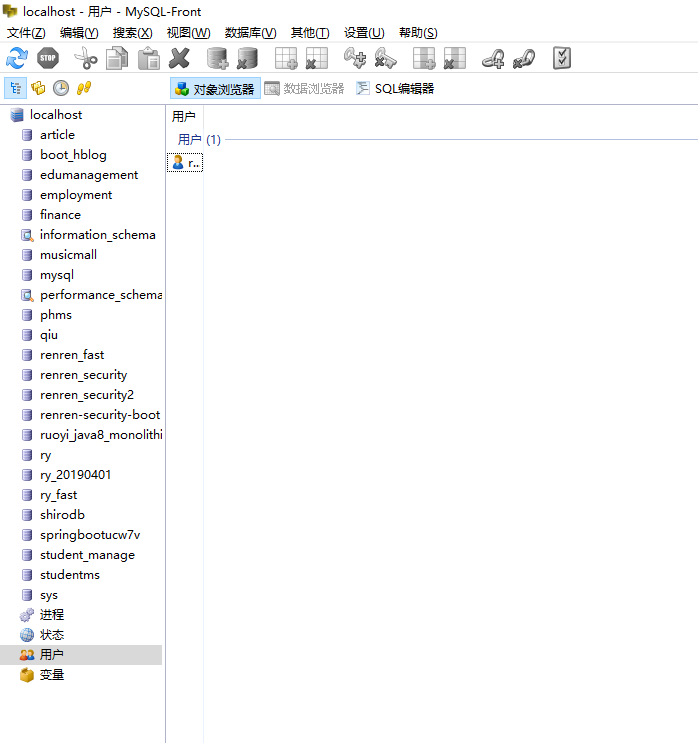Click the Delete table icon
This screenshot has height=743, width=698.
tap(317, 58)
